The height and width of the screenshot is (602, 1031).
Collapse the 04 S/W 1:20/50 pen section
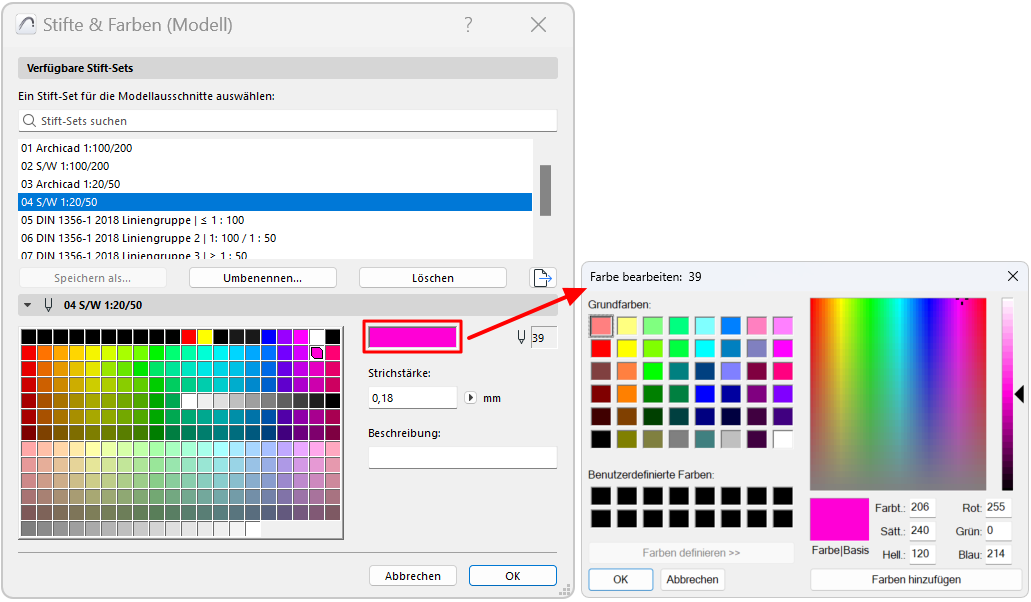[27, 303]
